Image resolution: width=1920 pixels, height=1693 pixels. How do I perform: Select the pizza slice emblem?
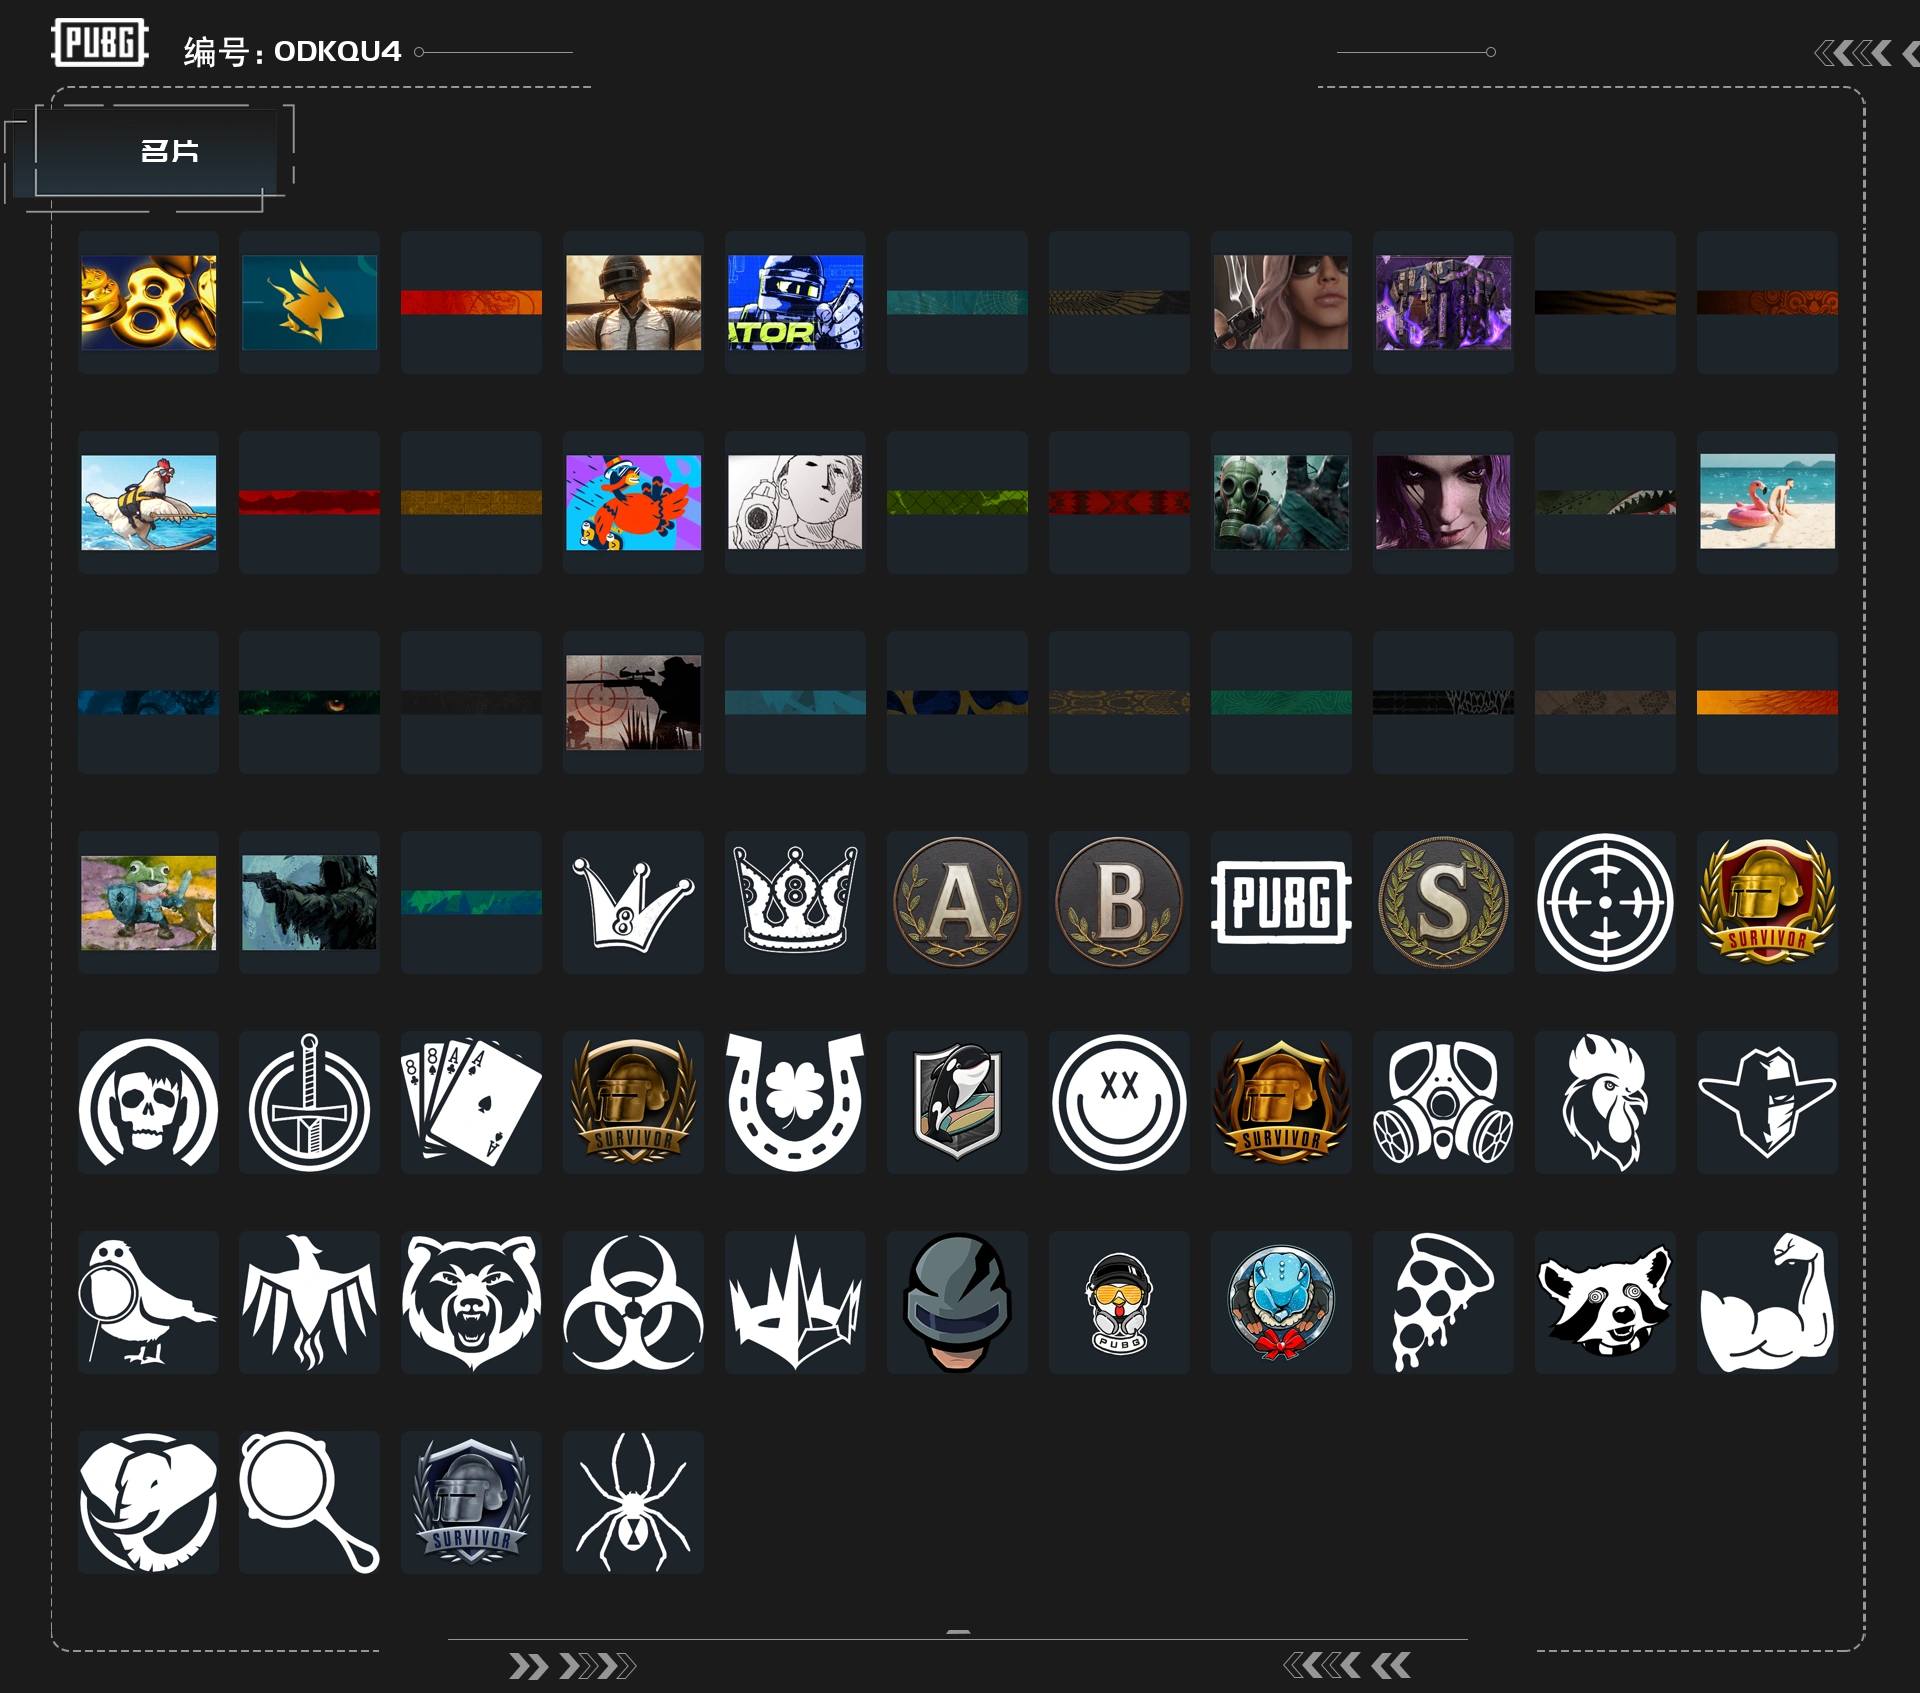pos(1443,1302)
